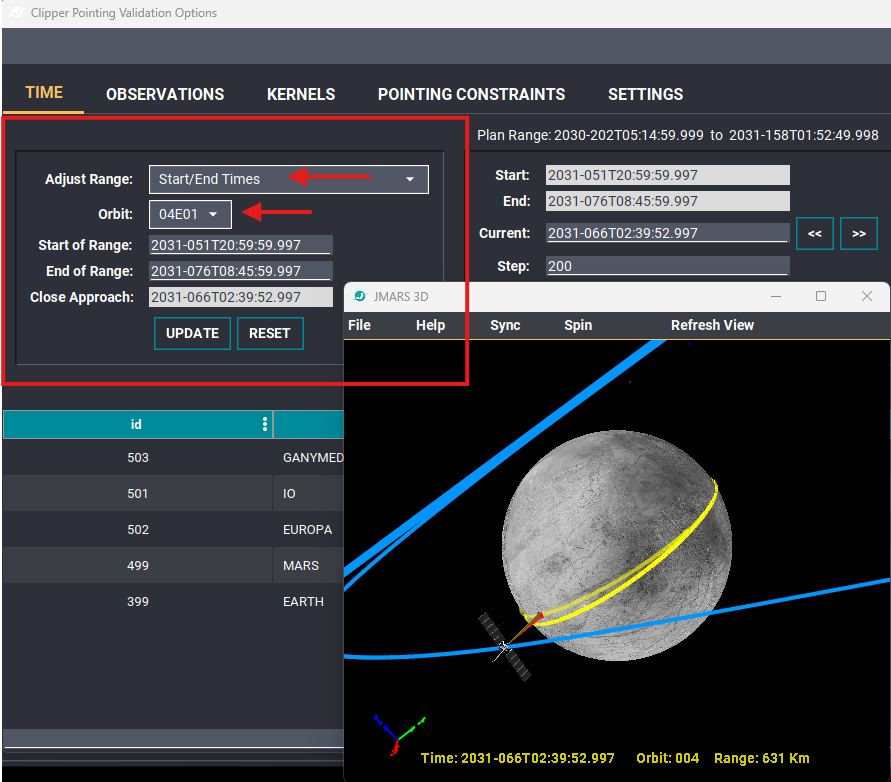The width and height of the screenshot is (891, 782).
Task: Click Refresh View in JMARS 3D
Action: (712, 325)
